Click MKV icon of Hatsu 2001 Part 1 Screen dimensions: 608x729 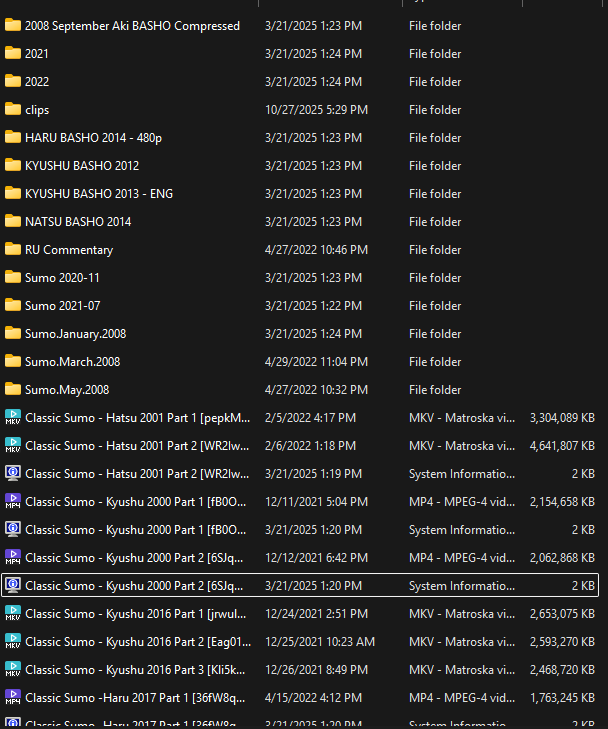point(13,417)
